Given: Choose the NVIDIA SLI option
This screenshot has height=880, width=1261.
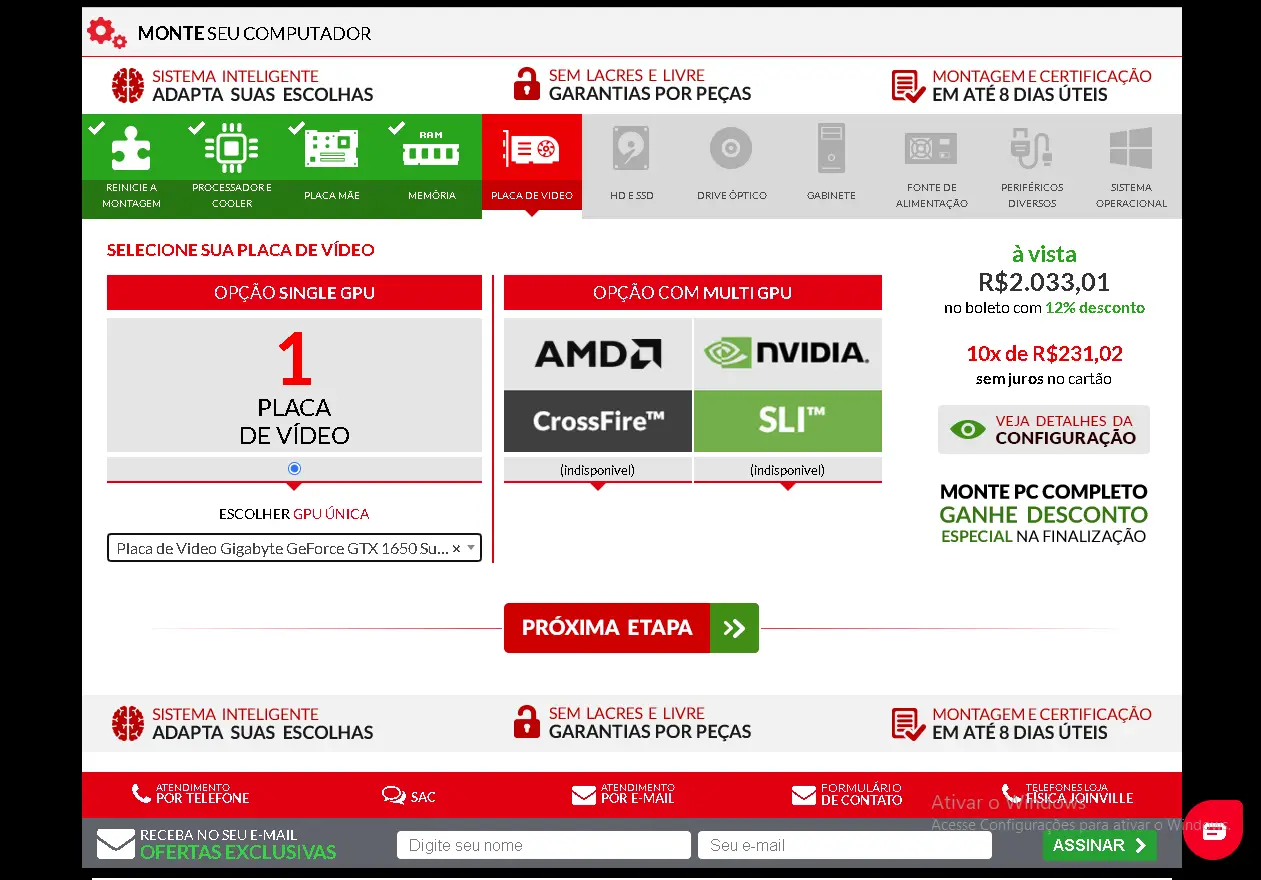Looking at the screenshot, I should 788,385.
